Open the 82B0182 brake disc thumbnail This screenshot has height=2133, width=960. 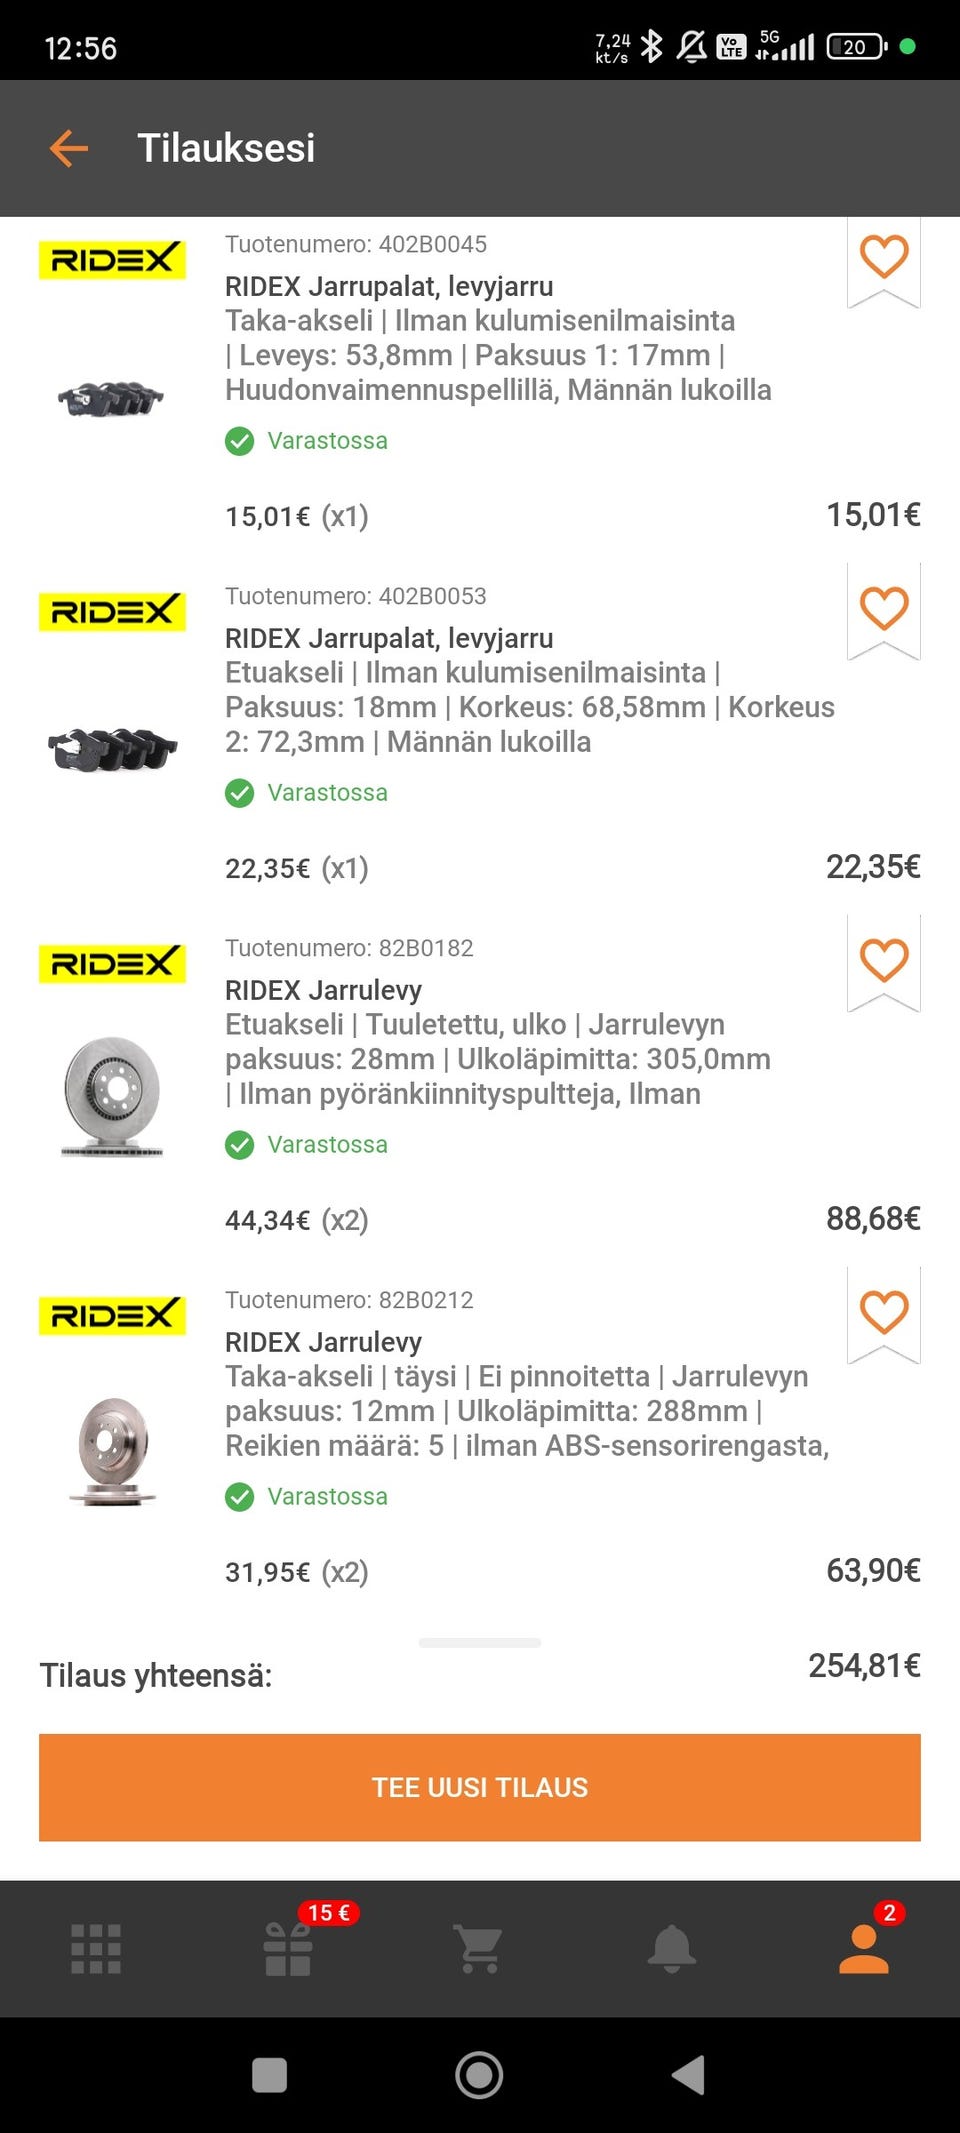(x=112, y=1096)
